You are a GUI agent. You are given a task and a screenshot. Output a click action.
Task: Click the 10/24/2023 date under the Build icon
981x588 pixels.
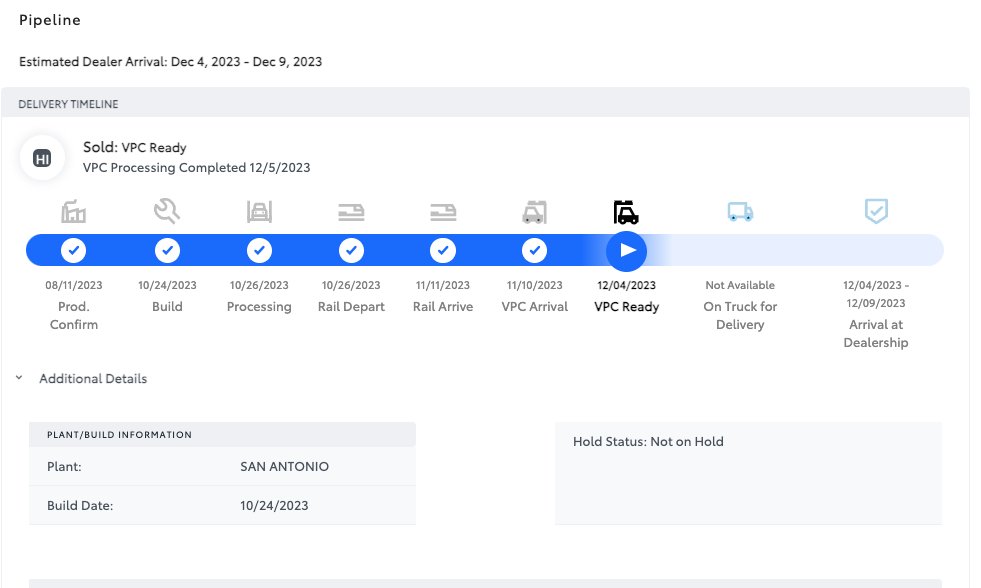pos(167,285)
